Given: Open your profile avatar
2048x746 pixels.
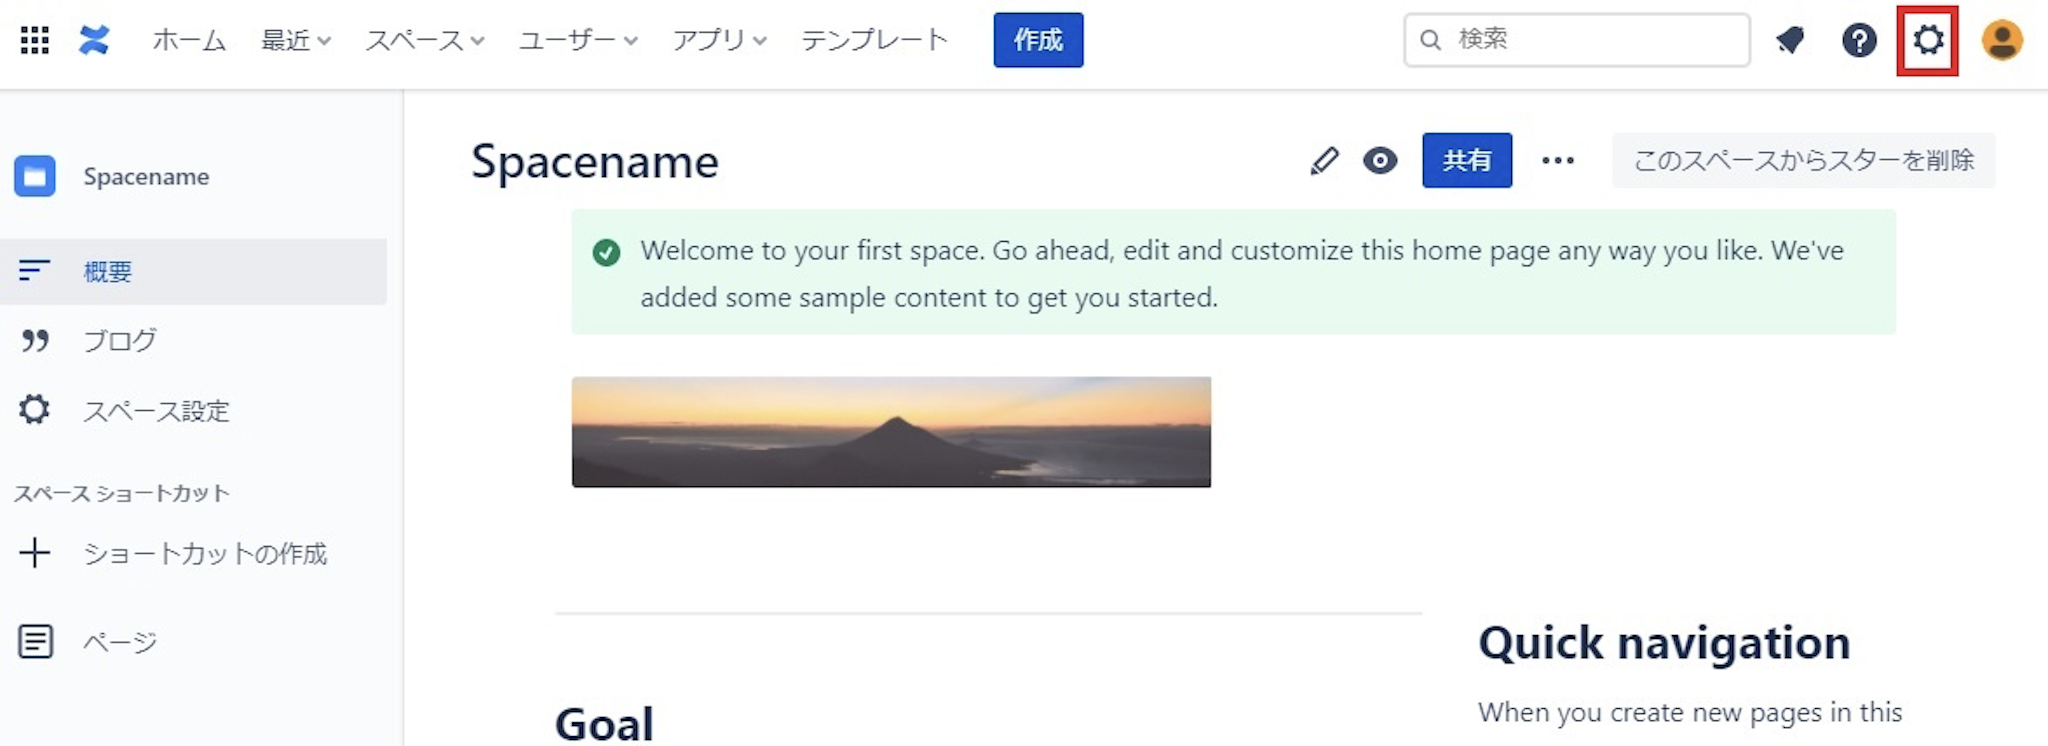Looking at the screenshot, I should tap(2002, 40).
